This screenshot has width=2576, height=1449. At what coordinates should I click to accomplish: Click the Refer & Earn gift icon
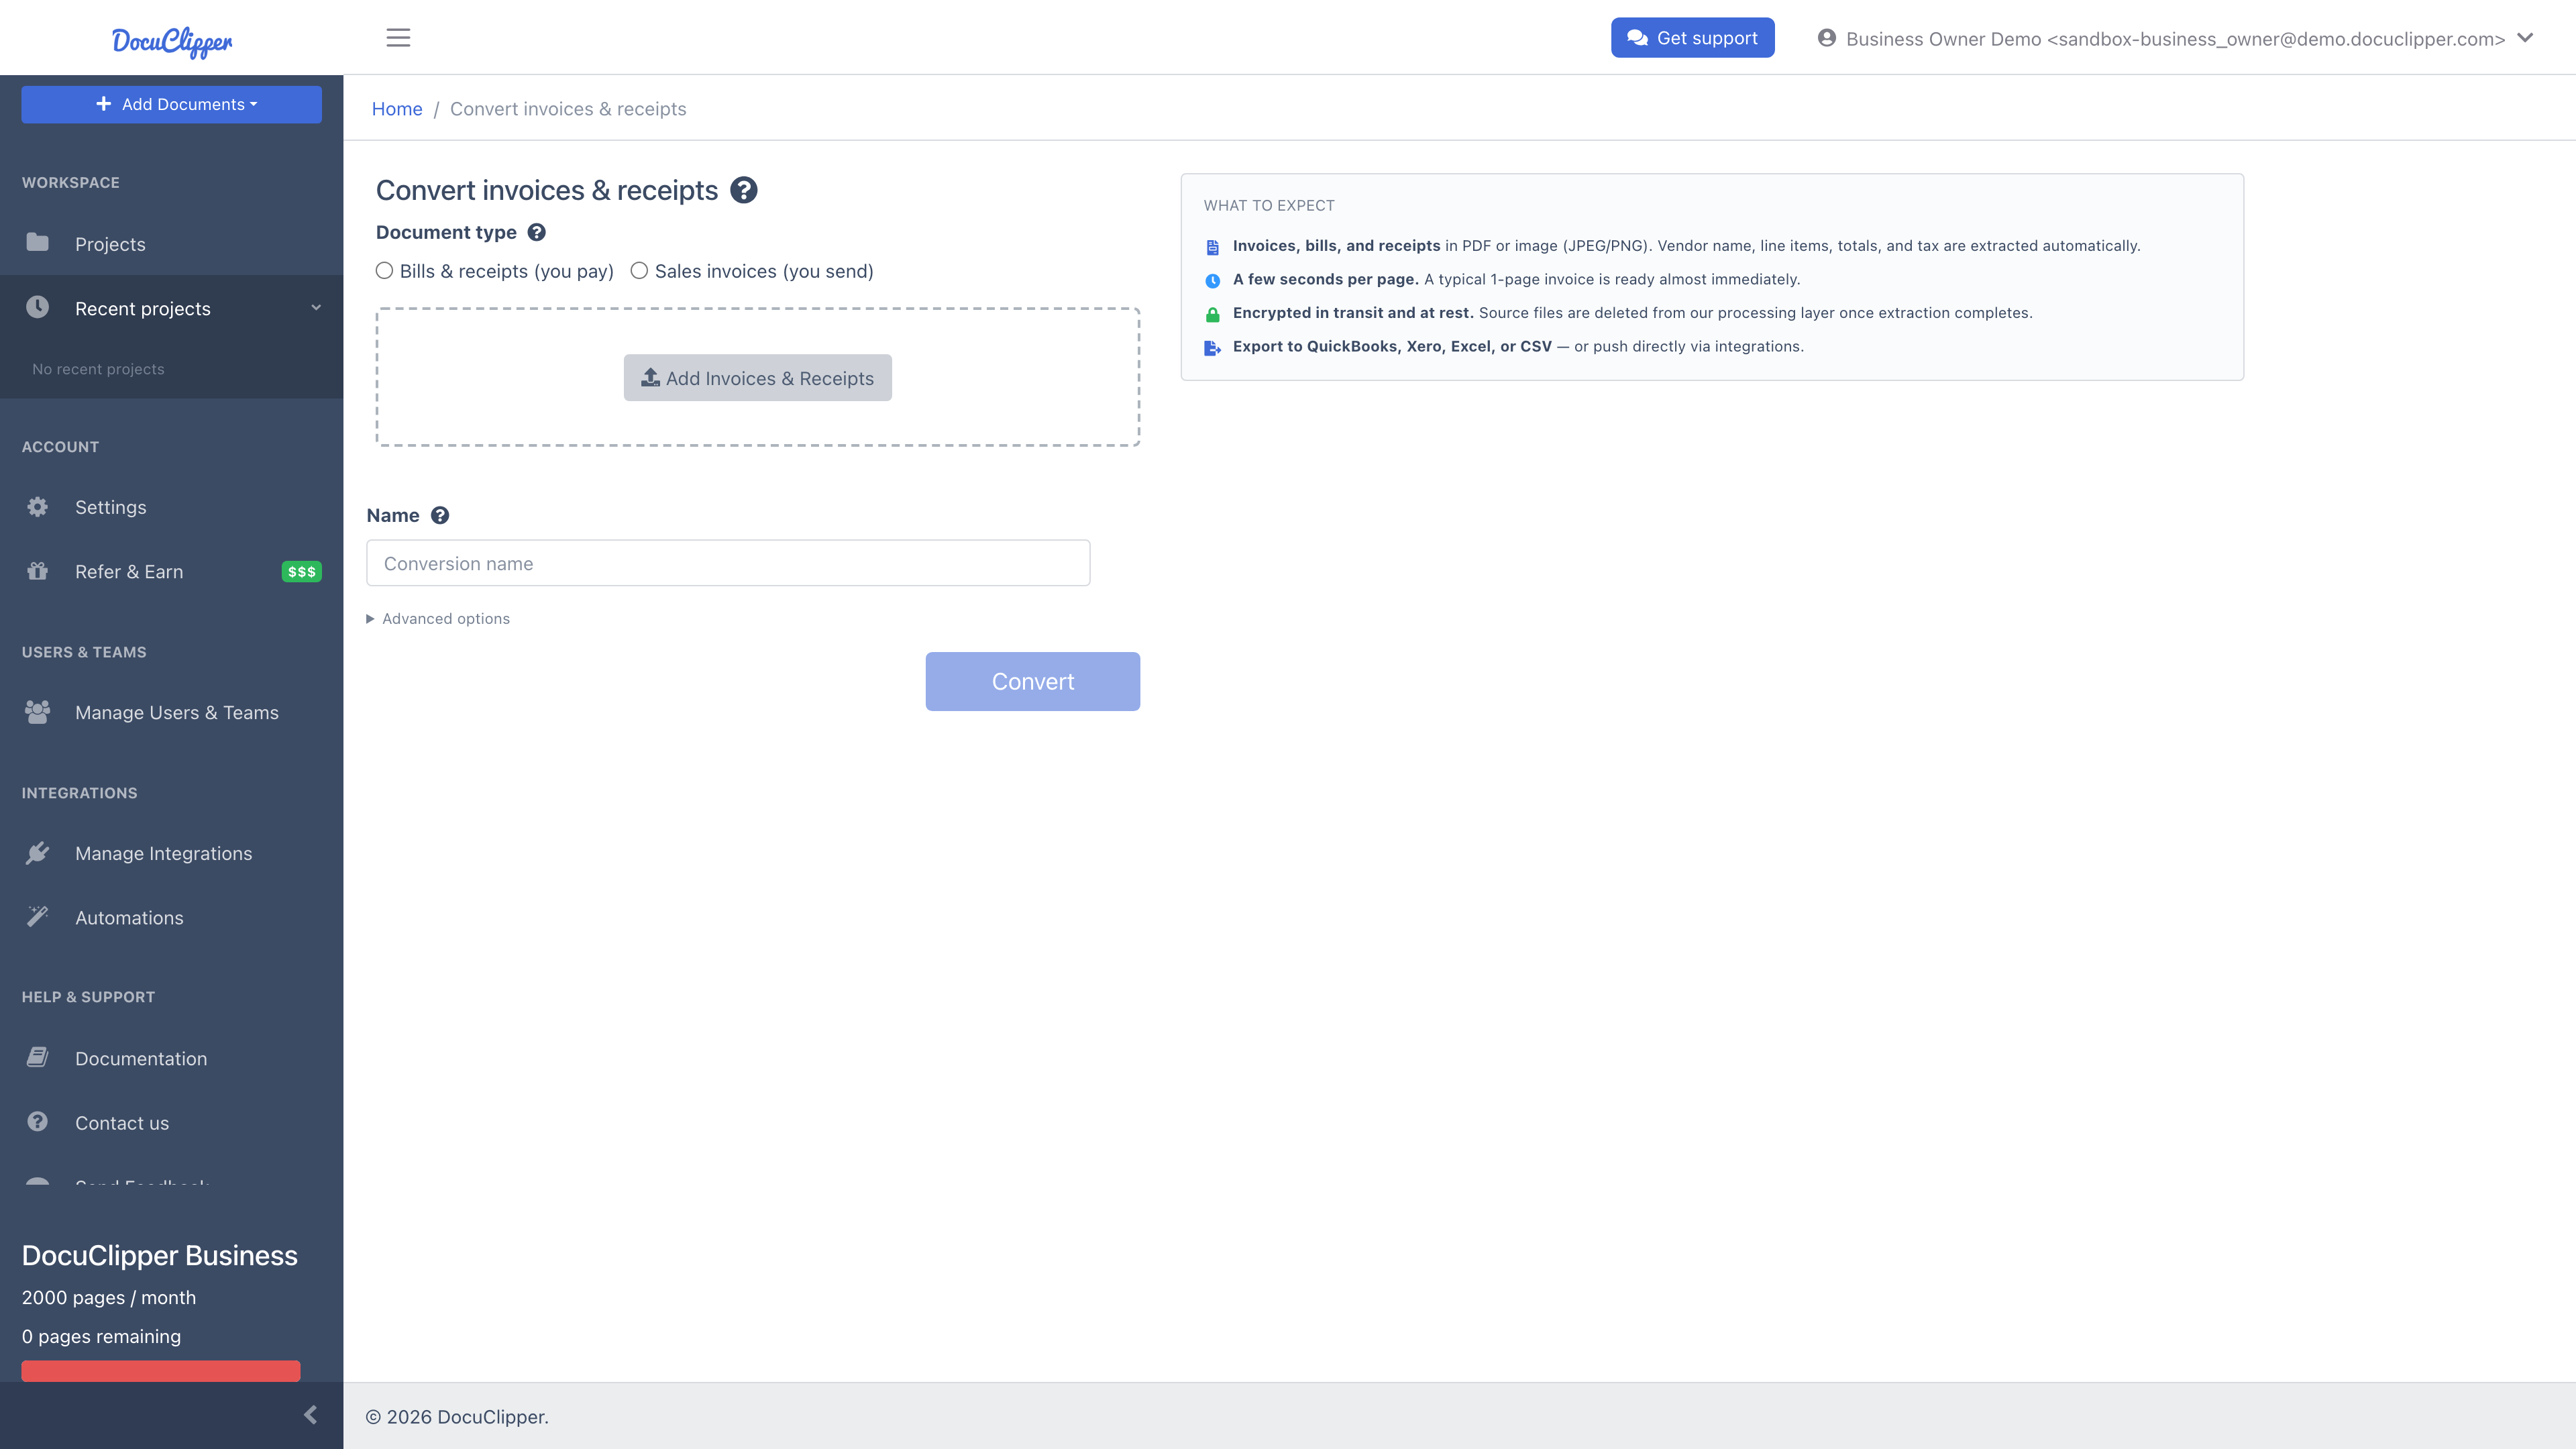tap(38, 571)
